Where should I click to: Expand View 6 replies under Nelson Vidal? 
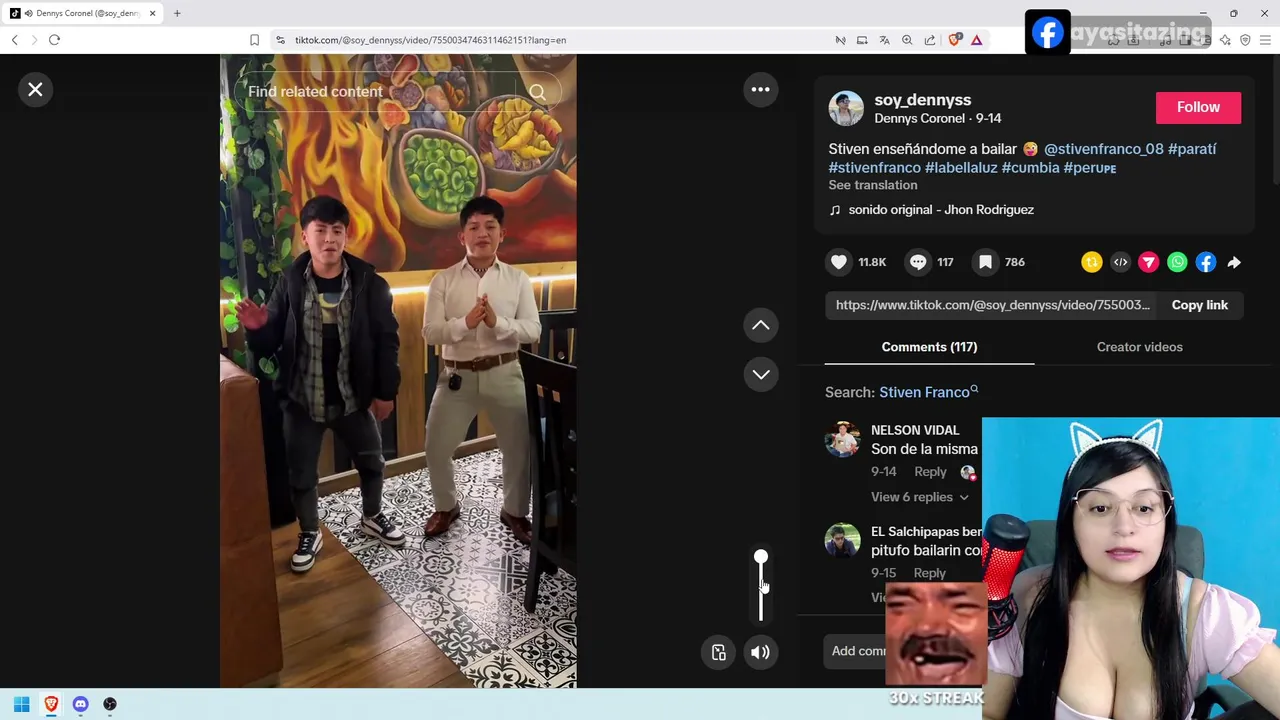pos(919,497)
